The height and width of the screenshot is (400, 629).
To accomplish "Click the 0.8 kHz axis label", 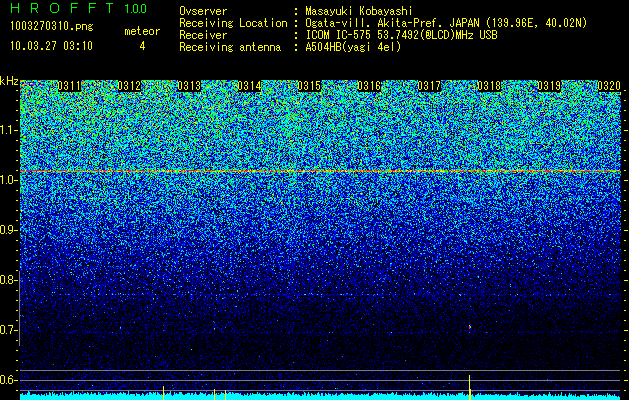I will coord(8,280).
